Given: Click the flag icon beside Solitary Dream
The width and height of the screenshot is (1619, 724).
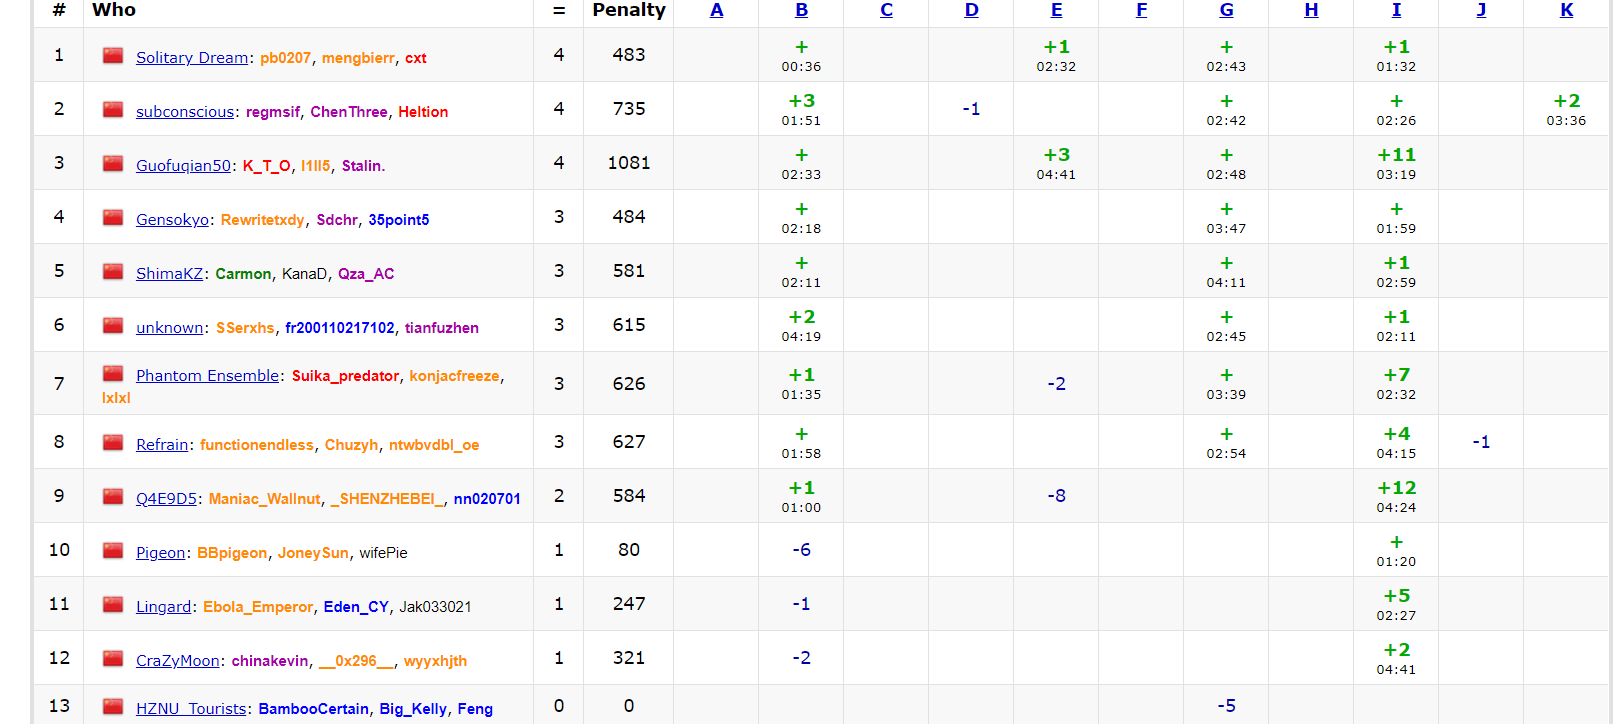Looking at the screenshot, I should pyautogui.click(x=113, y=56).
